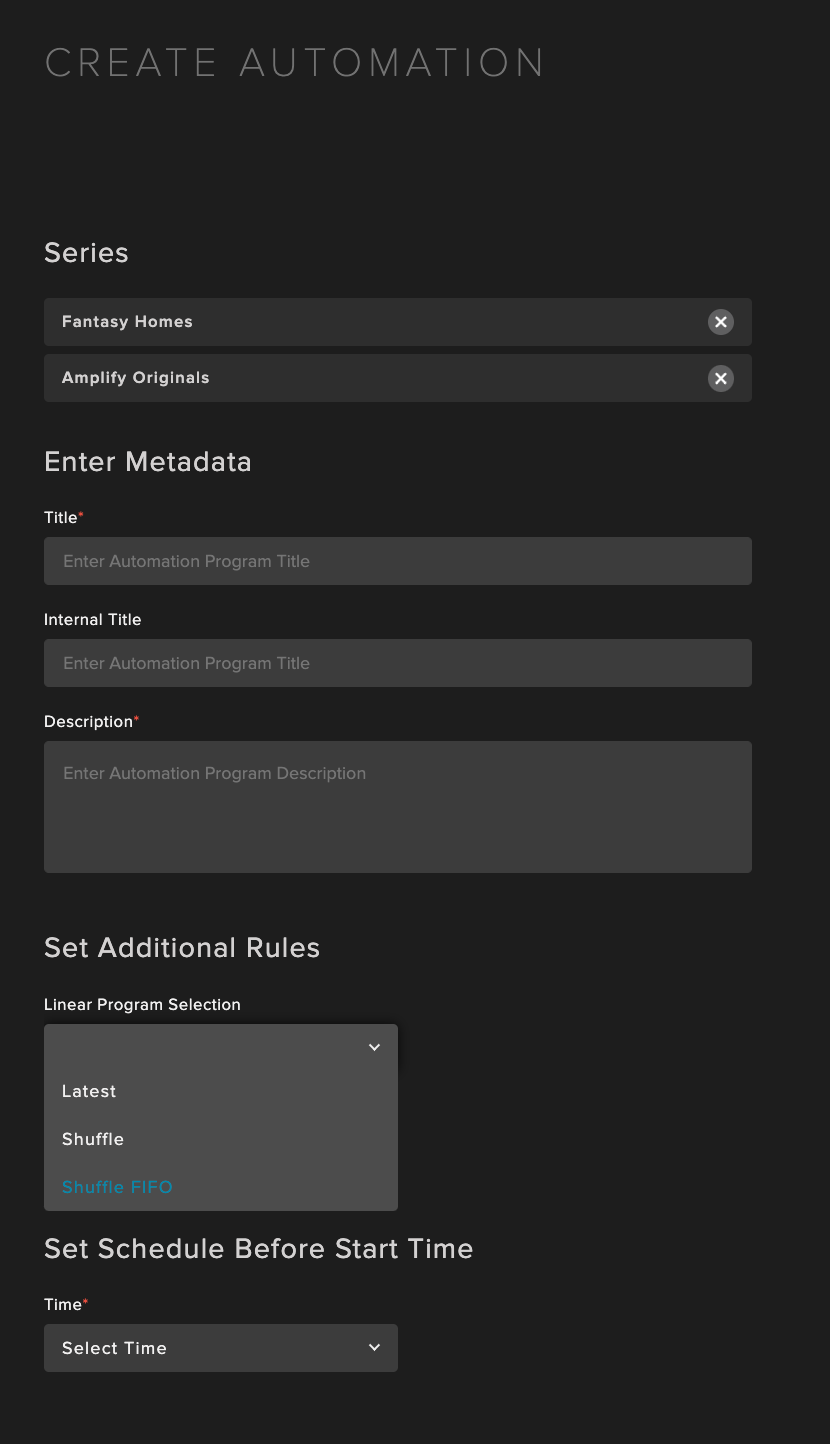Click into the Description text area
The height and width of the screenshot is (1444, 830).
pos(398,807)
